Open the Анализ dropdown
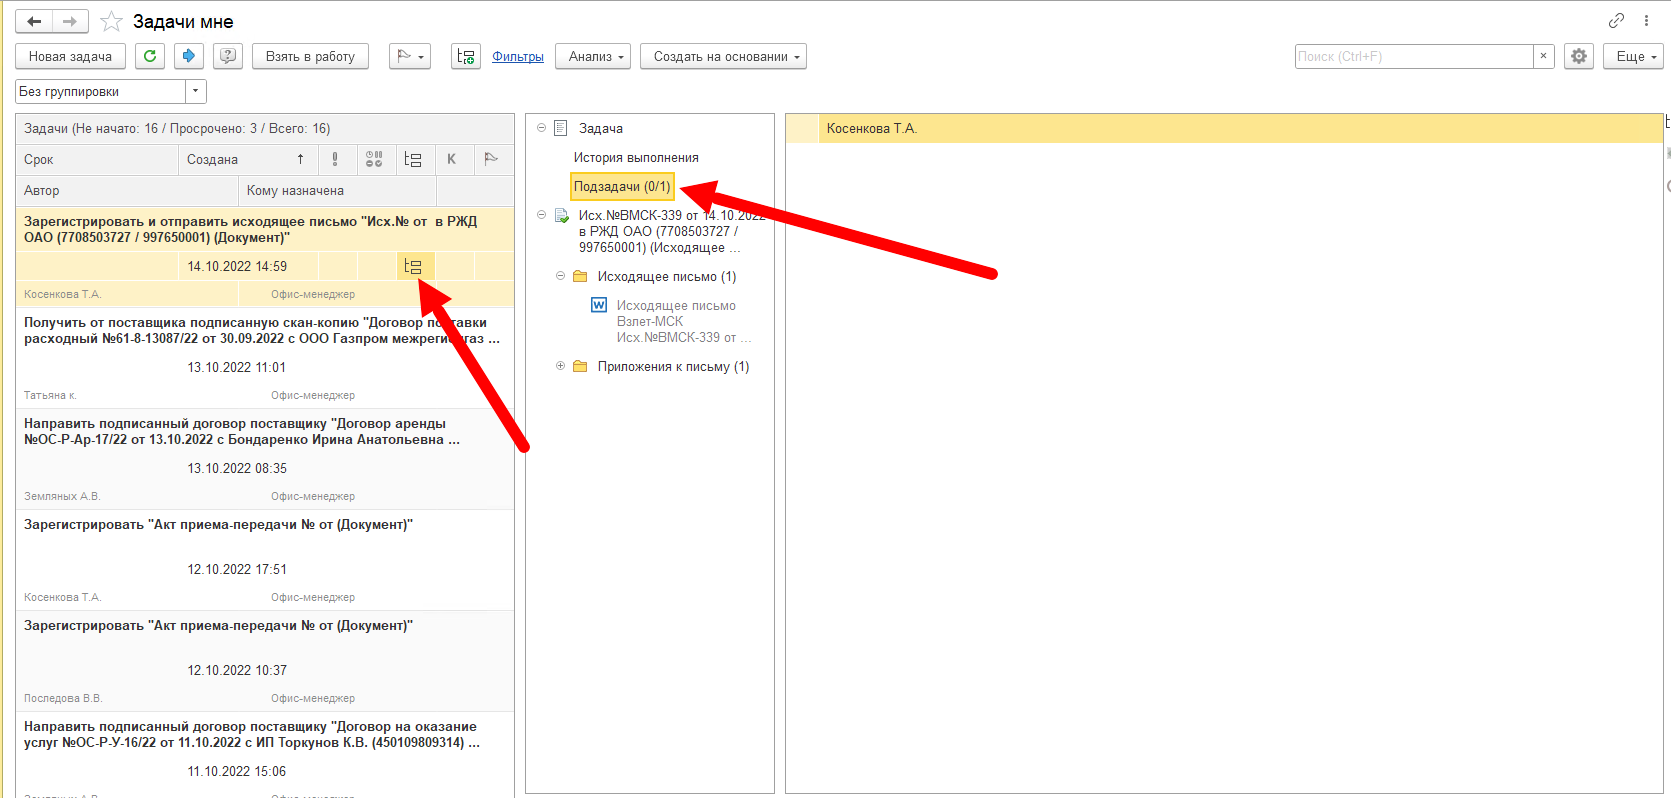Image resolution: width=1671 pixels, height=798 pixels. pos(593,56)
